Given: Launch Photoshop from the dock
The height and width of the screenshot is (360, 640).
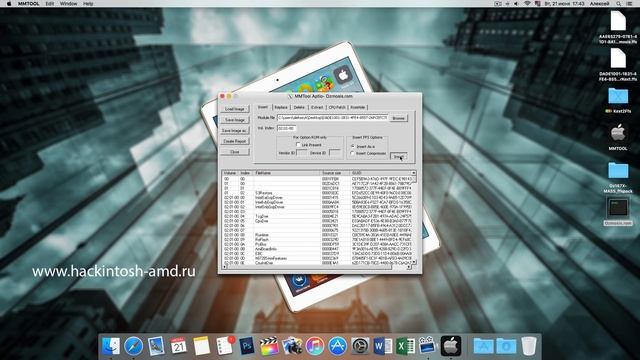Looking at the screenshot, I should point(247,346).
